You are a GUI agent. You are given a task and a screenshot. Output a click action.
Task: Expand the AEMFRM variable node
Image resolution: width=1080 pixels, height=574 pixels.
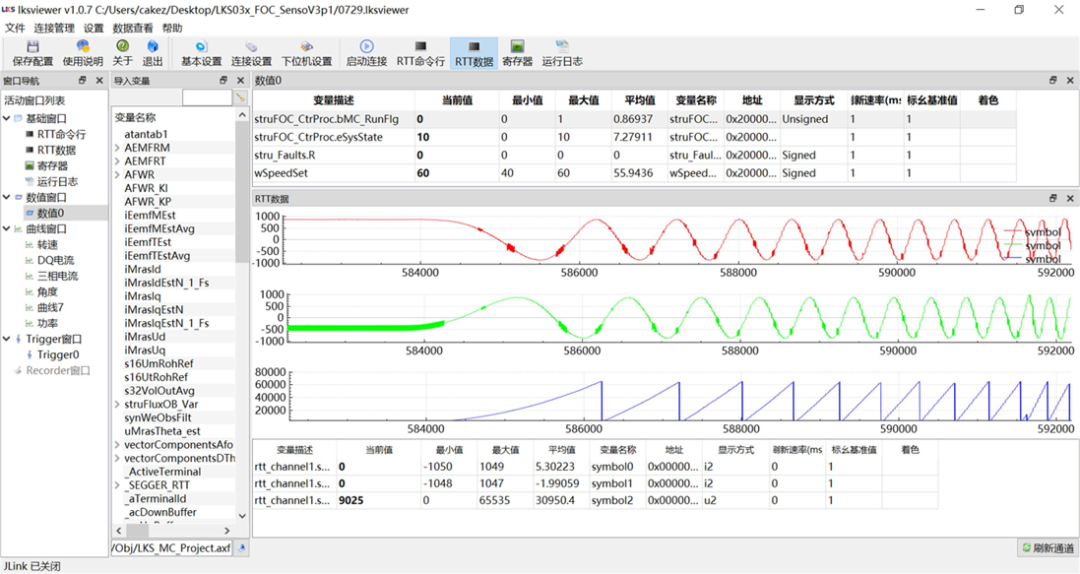[117, 147]
